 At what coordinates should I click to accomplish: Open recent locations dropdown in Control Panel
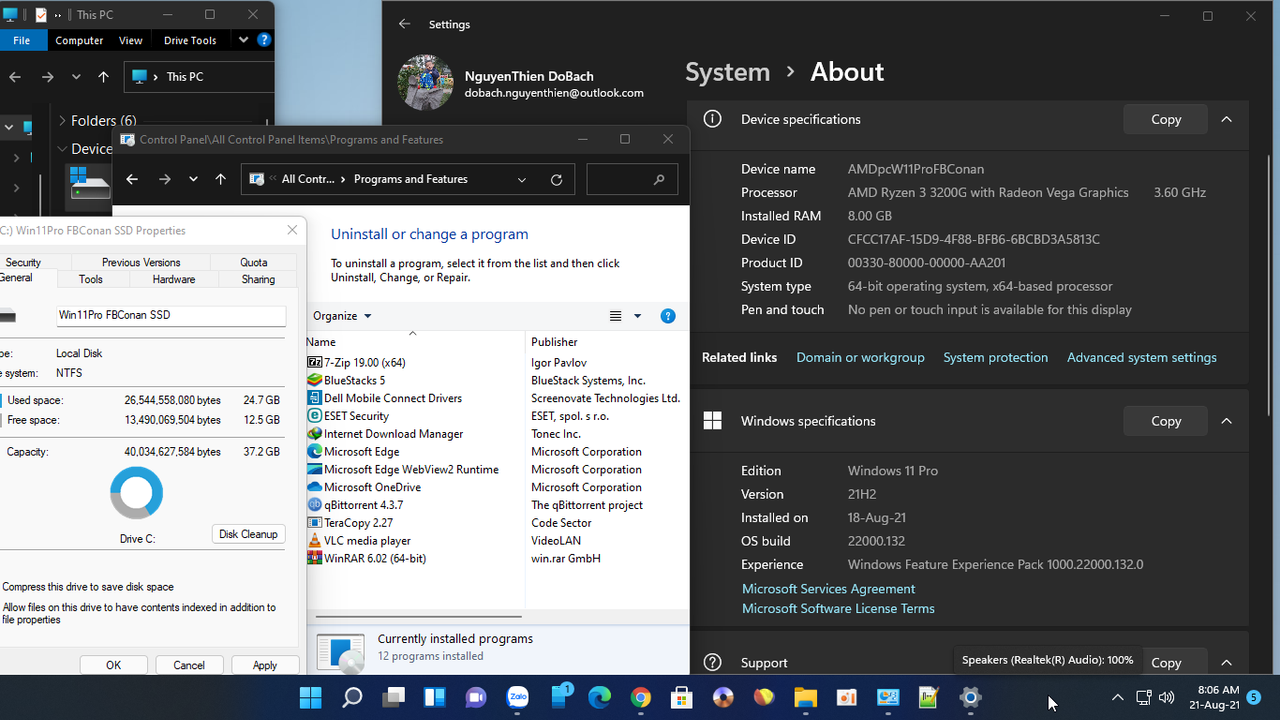(x=193, y=180)
